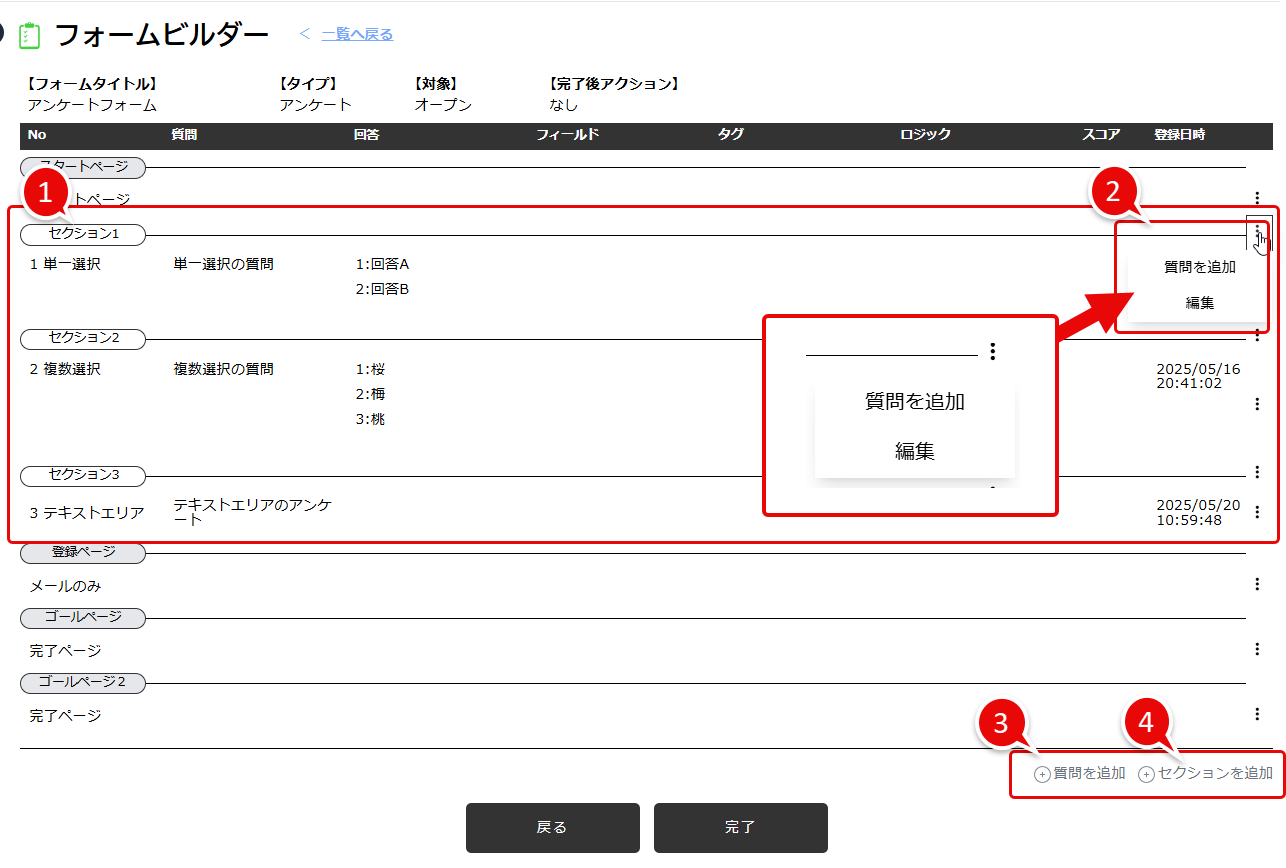Click the 登録ページ section pill
This screenshot has width=1286, height=868.
point(83,552)
